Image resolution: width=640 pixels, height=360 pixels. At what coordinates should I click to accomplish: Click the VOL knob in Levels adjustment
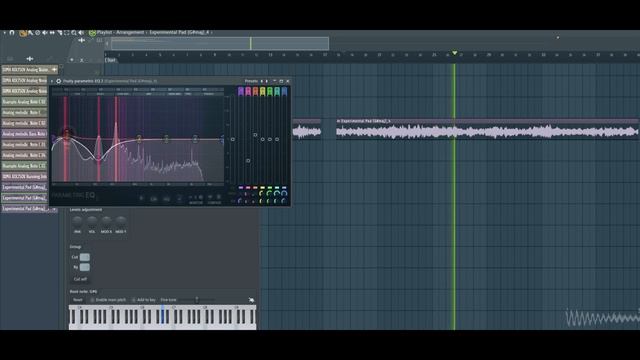[x=92, y=222]
